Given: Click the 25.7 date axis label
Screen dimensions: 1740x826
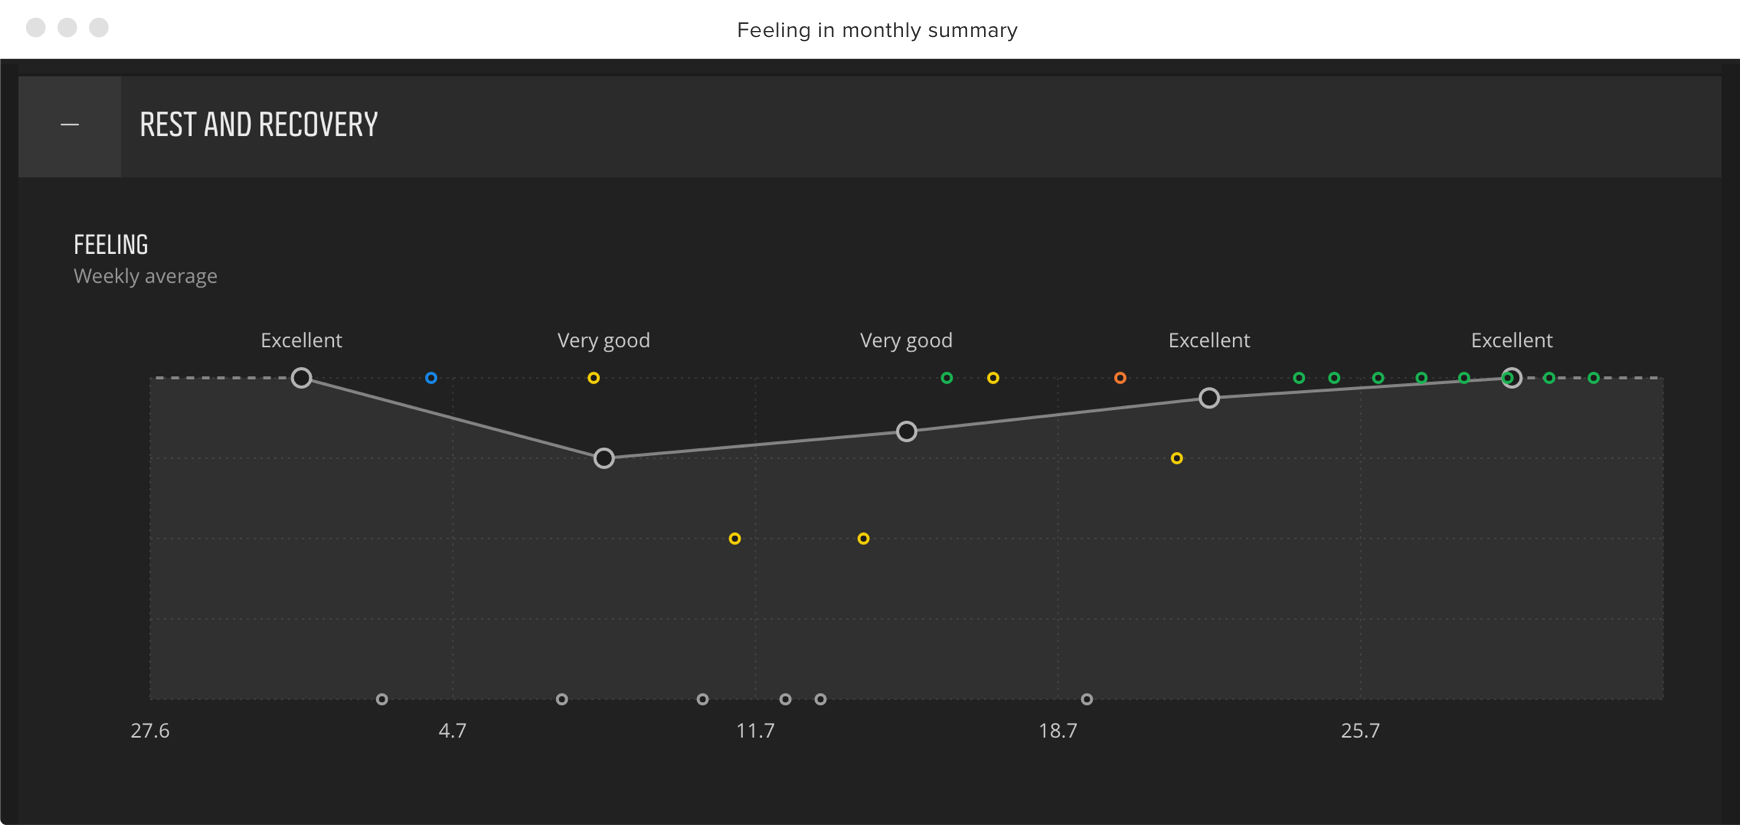Looking at the screenshot, I should pos(1359,731).
